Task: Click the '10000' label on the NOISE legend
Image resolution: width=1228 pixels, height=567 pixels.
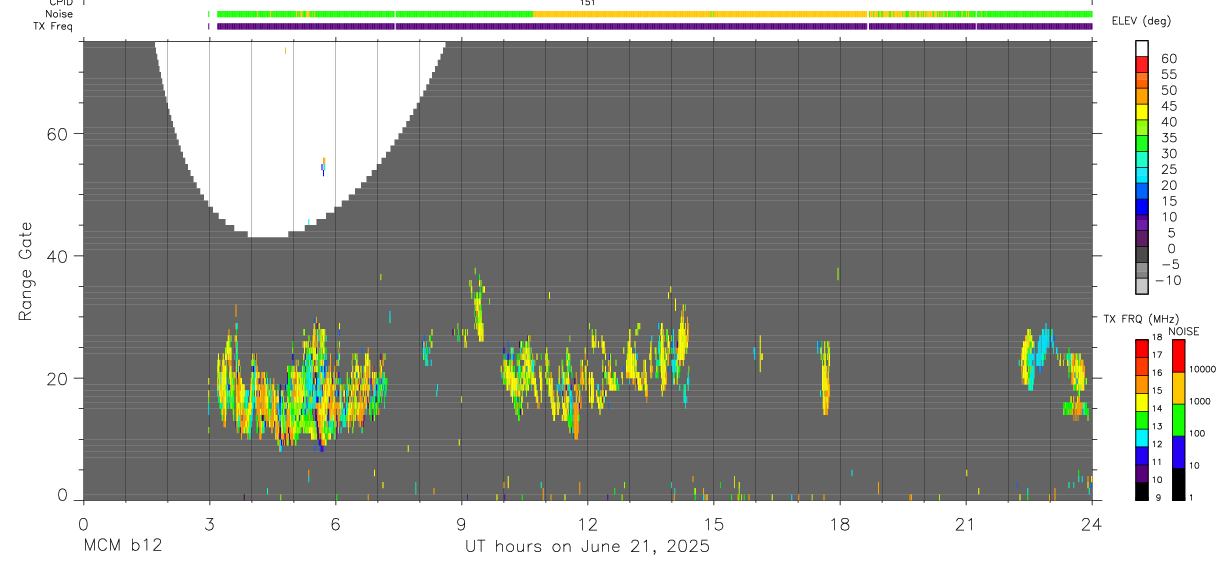Action: [x=1203, y=369]
